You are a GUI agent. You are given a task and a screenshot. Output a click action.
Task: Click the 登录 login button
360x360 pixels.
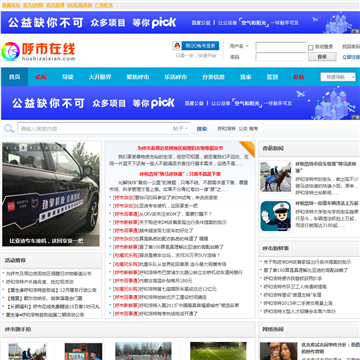tap(322, 57)
